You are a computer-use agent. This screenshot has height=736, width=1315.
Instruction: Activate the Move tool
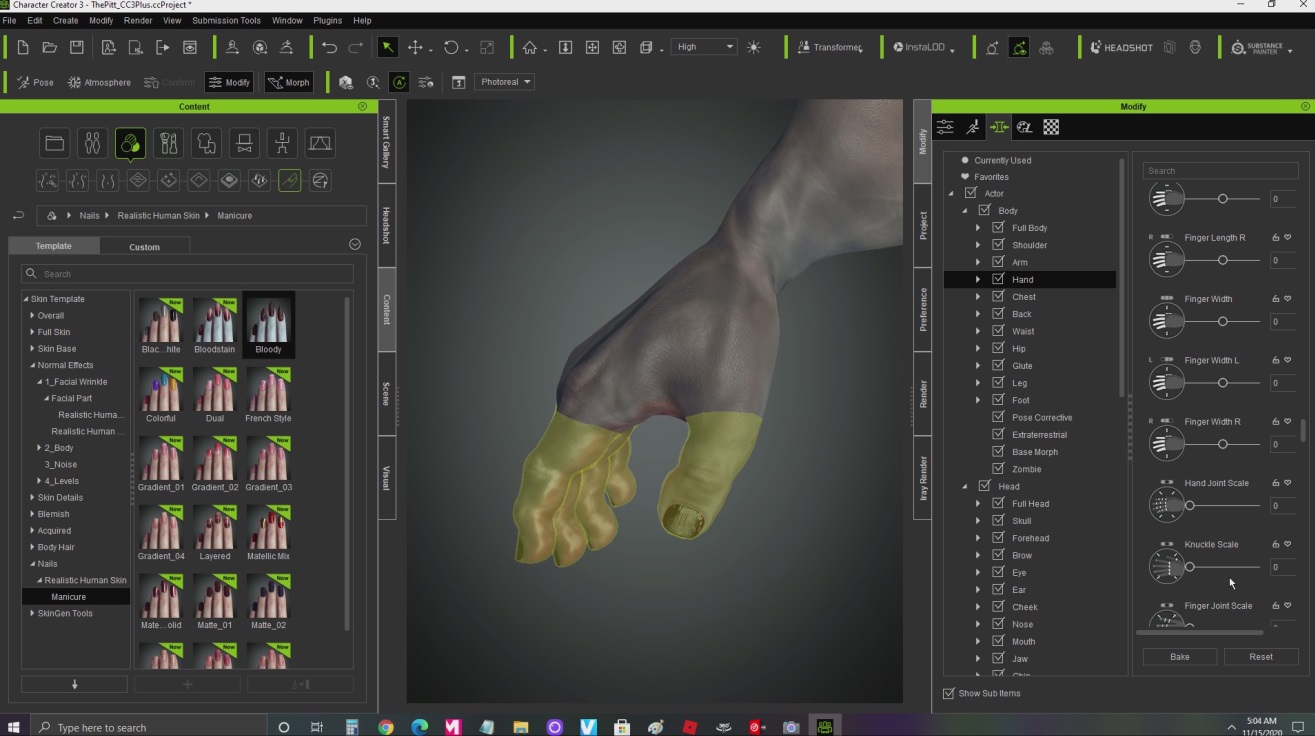pyautogui.click(x=415, y=47)
